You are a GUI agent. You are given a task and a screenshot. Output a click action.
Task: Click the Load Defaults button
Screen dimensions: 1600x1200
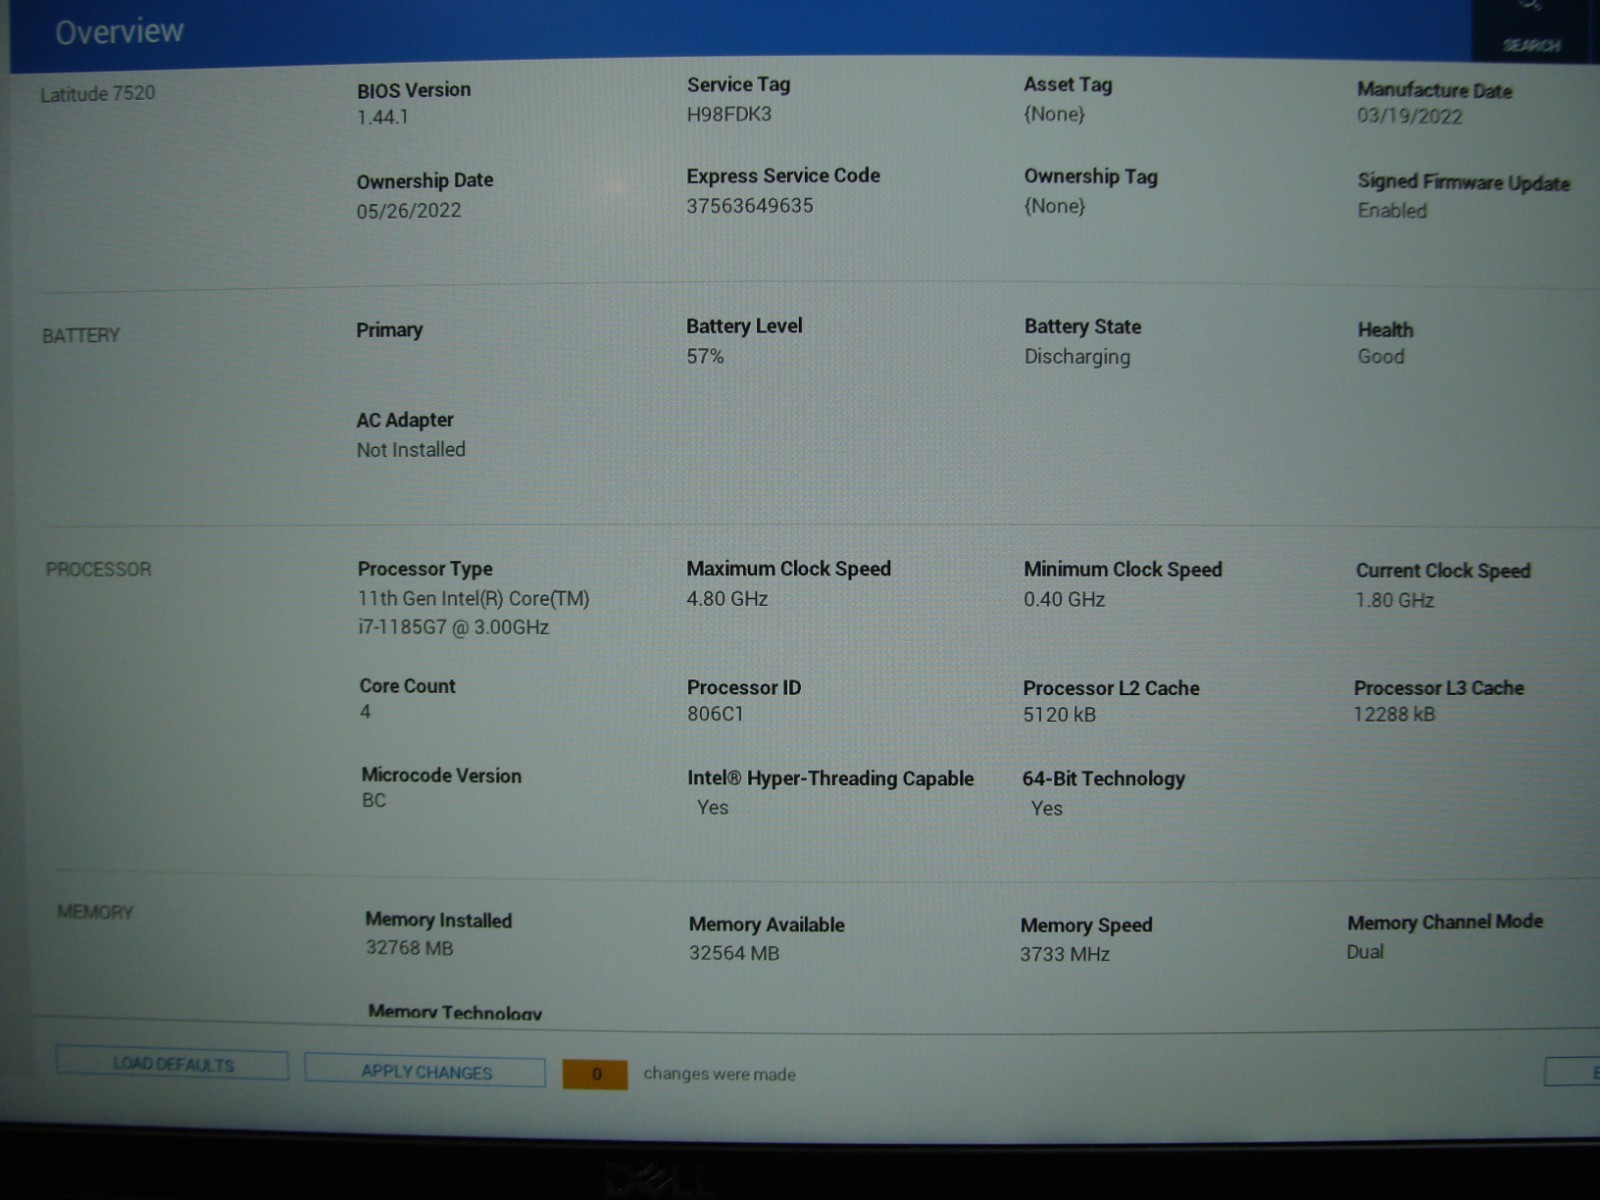[x=172, y=1064]
